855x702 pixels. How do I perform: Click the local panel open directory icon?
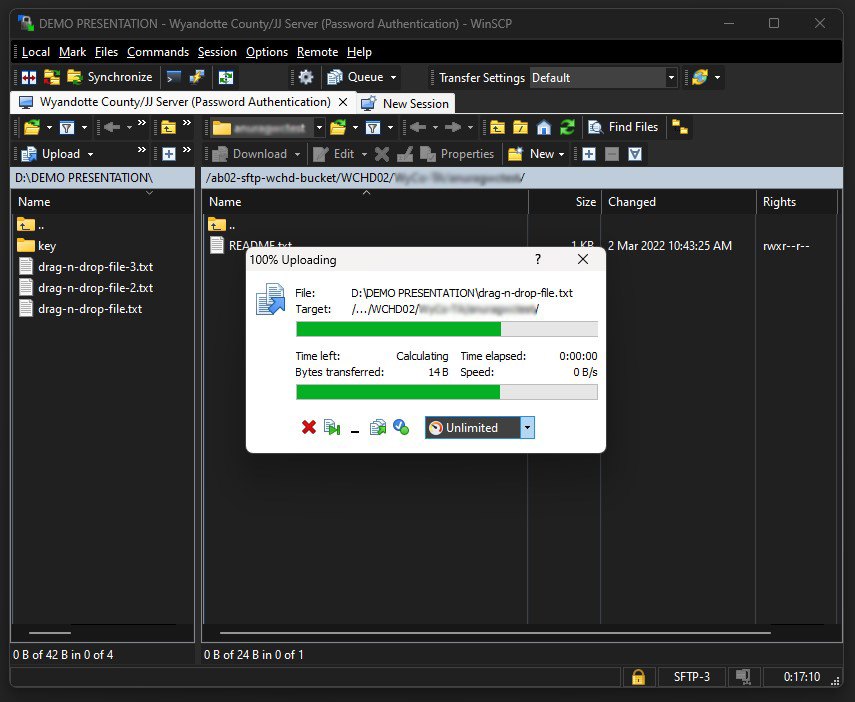(32, 128)
